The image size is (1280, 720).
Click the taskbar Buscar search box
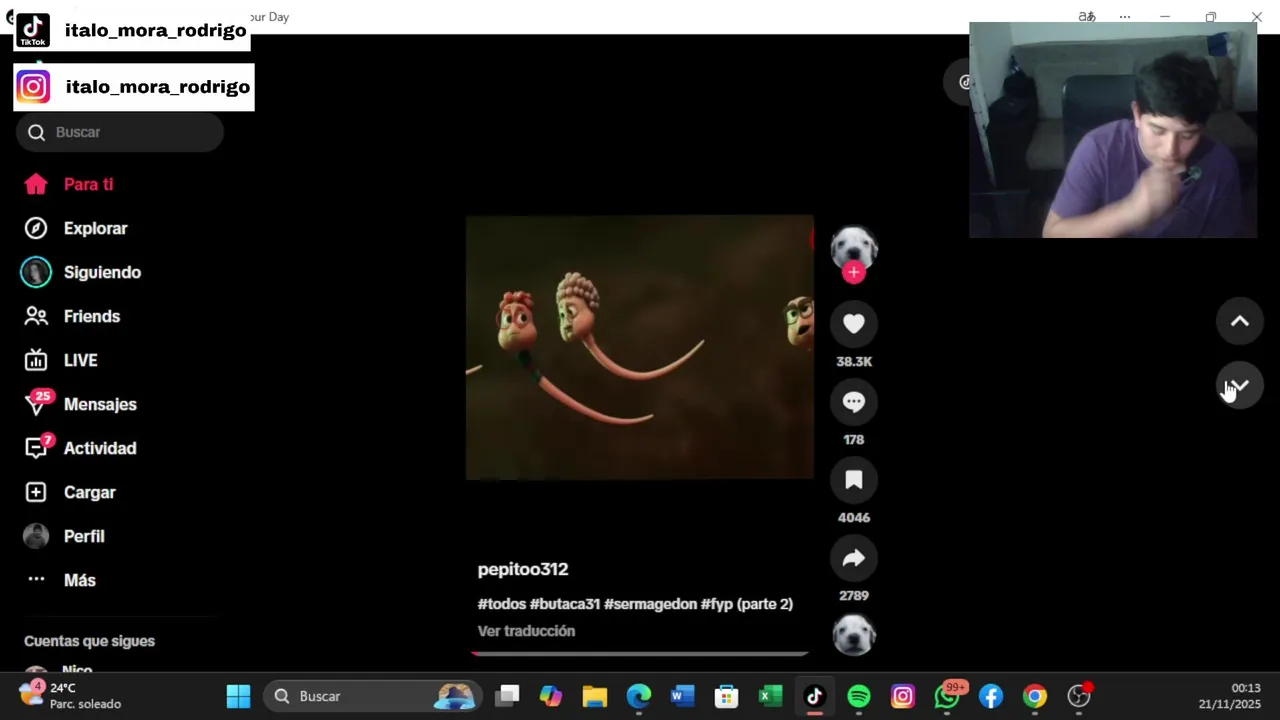pos(373,696)
